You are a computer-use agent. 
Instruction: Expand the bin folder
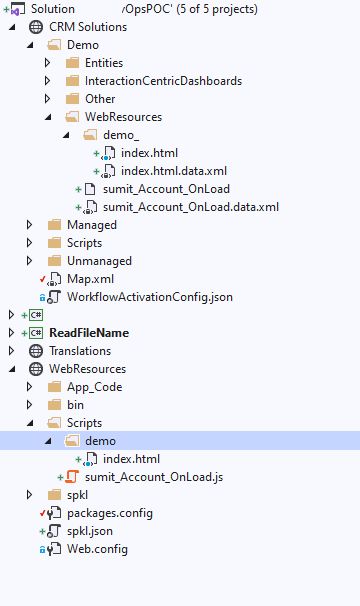(x=29, y=405)
